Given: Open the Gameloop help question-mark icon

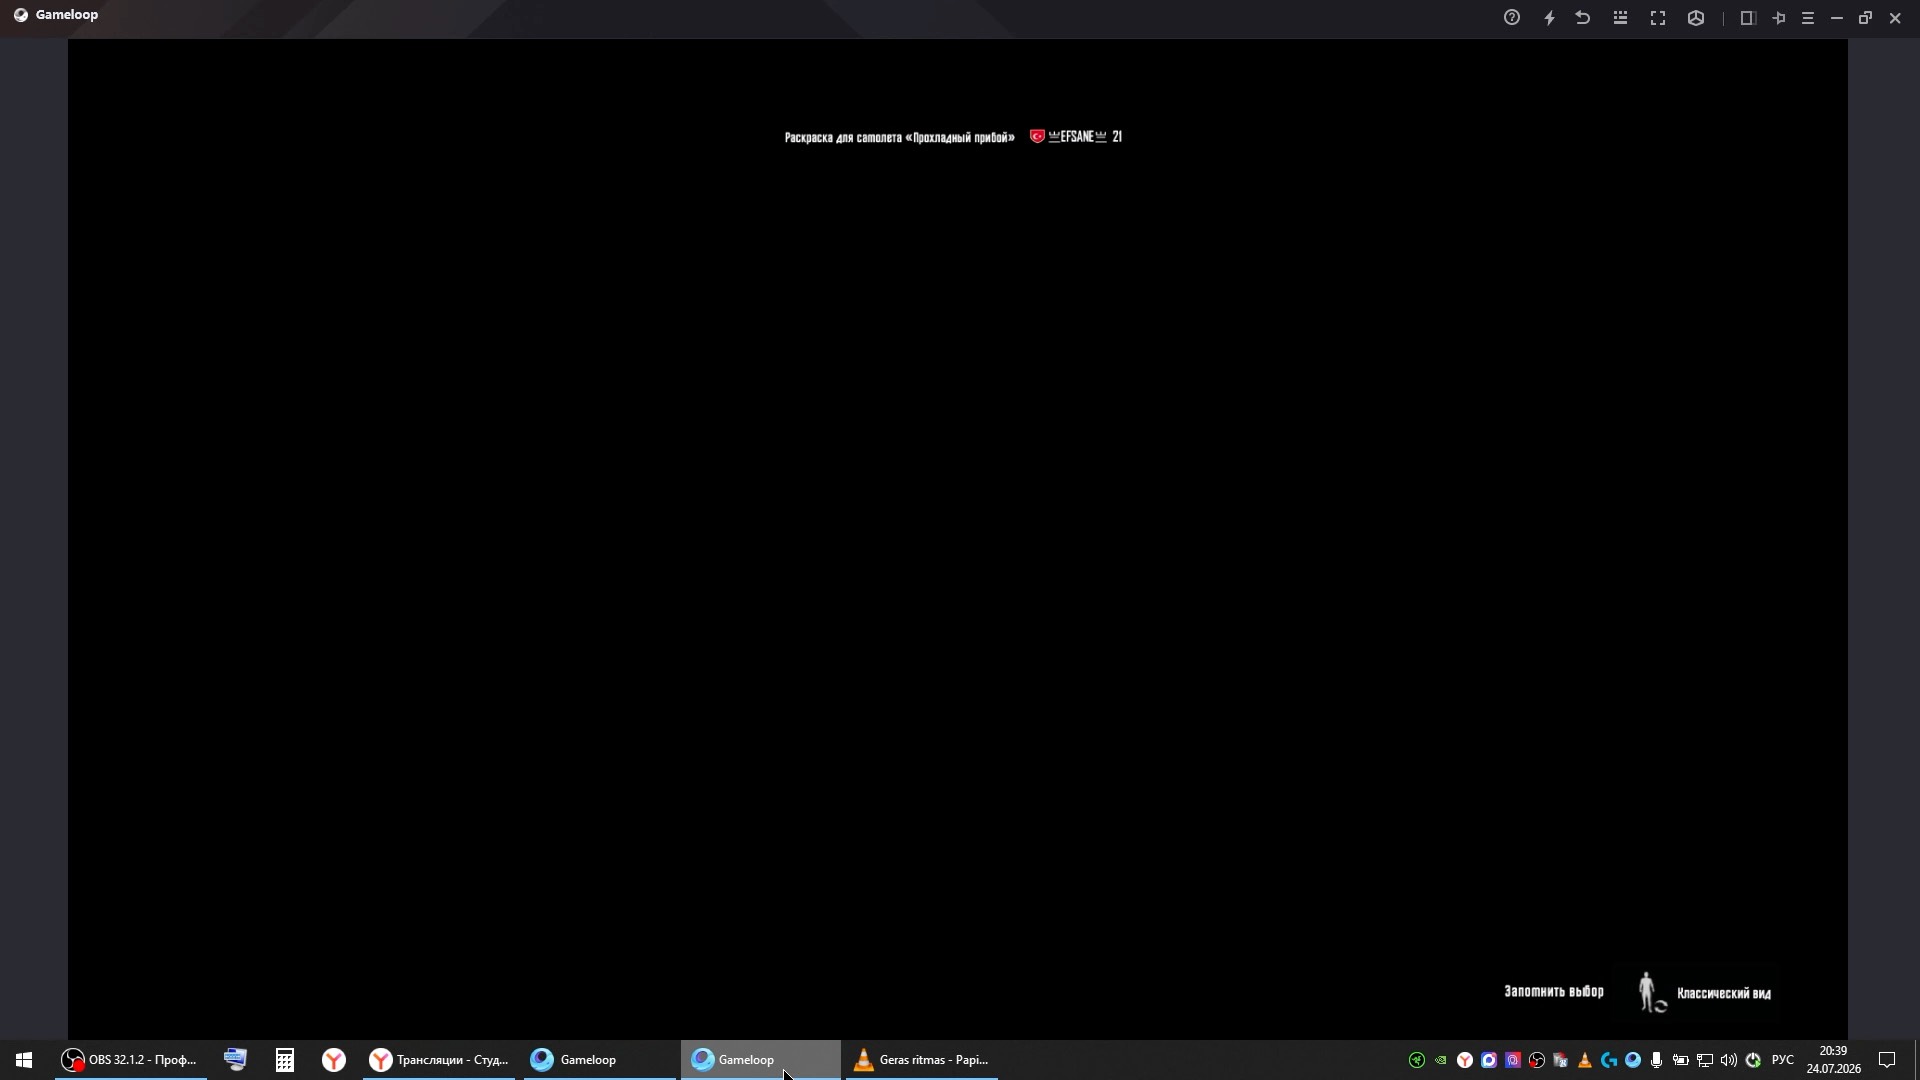Looking at the screenshot, I should click(x=1512, y=18).
